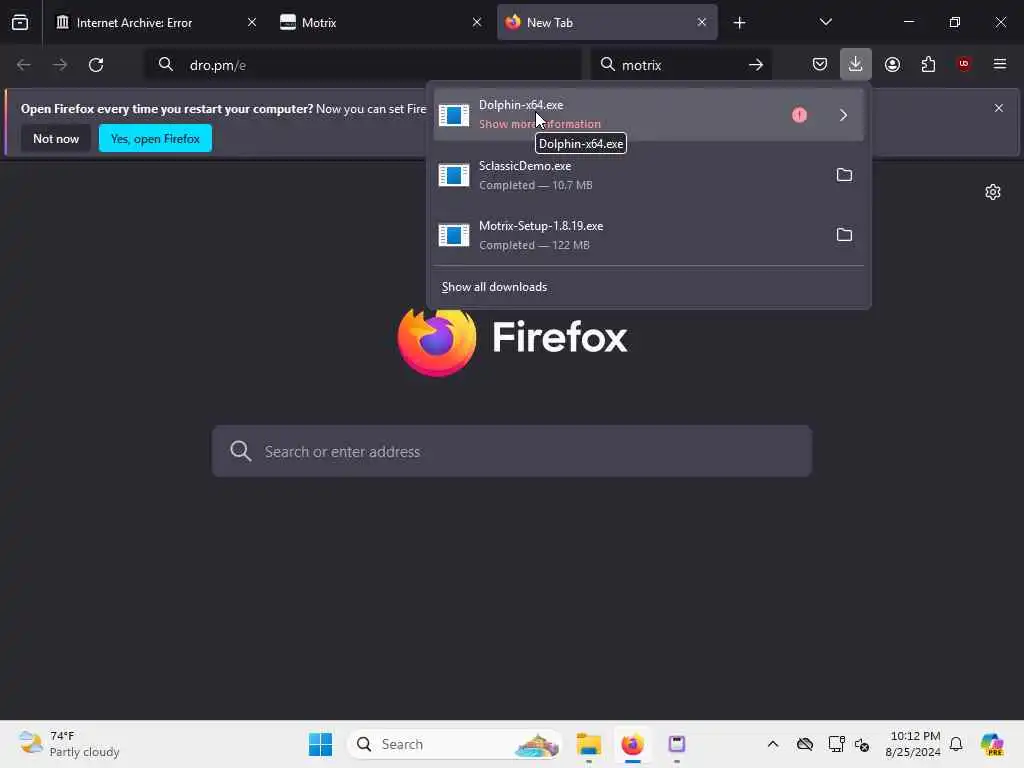Open Firefox from the taskbar

(x=632, y=744)
